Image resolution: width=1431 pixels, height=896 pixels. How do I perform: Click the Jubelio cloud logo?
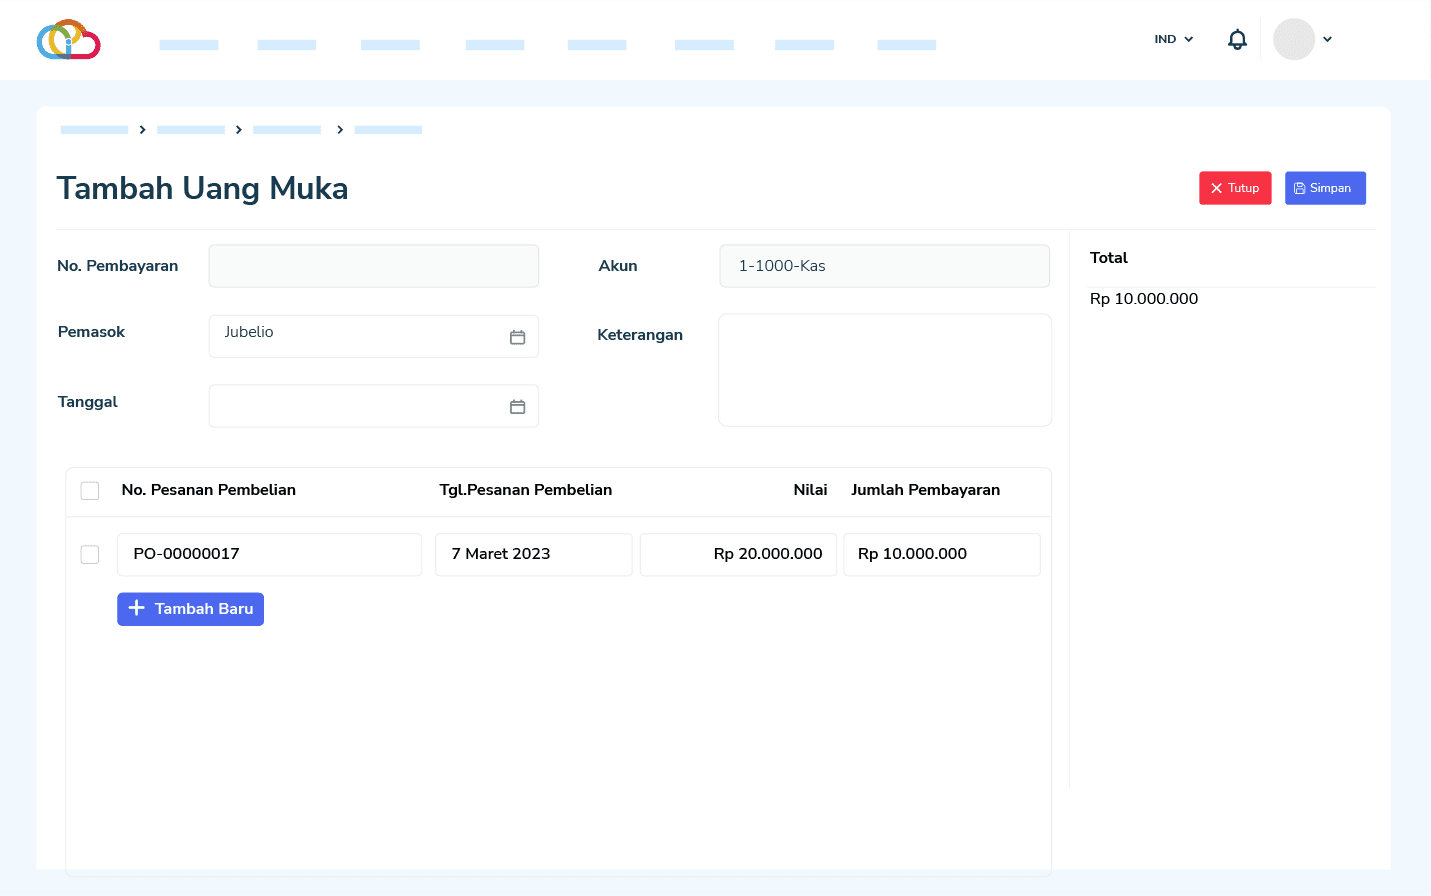[x=68, y=40]
